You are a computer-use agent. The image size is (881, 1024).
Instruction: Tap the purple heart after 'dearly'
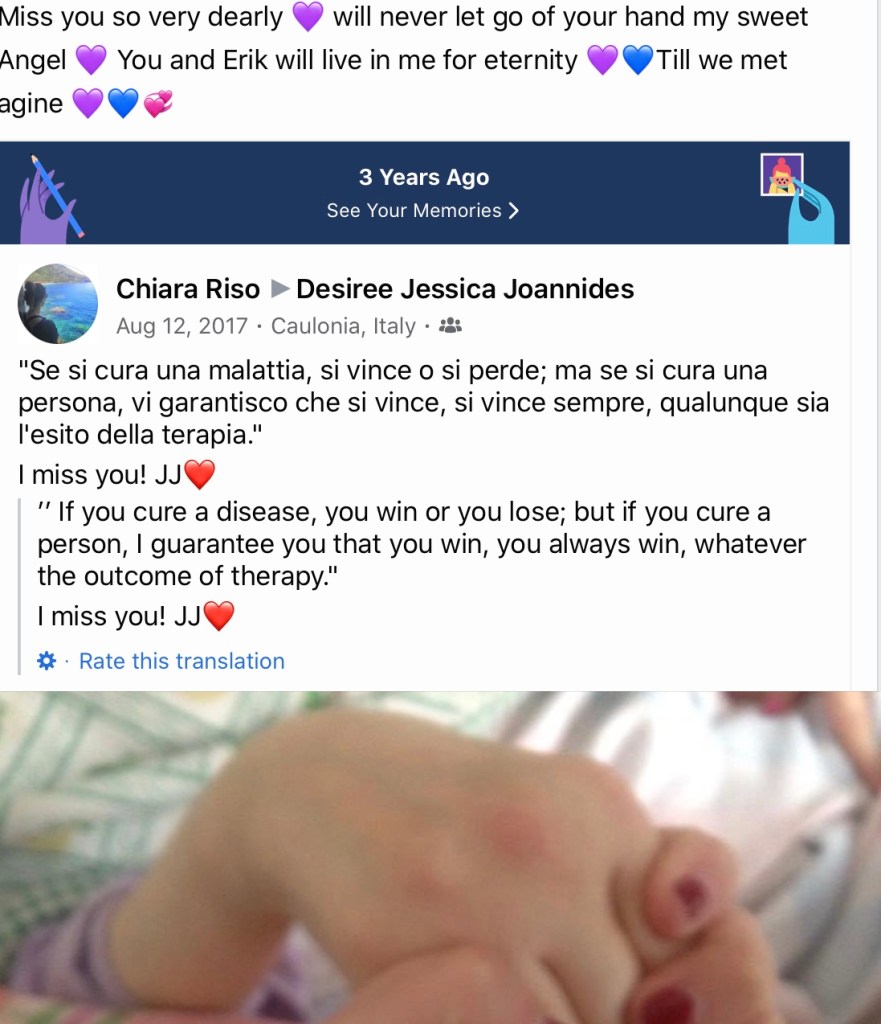(x=308, y=17)
